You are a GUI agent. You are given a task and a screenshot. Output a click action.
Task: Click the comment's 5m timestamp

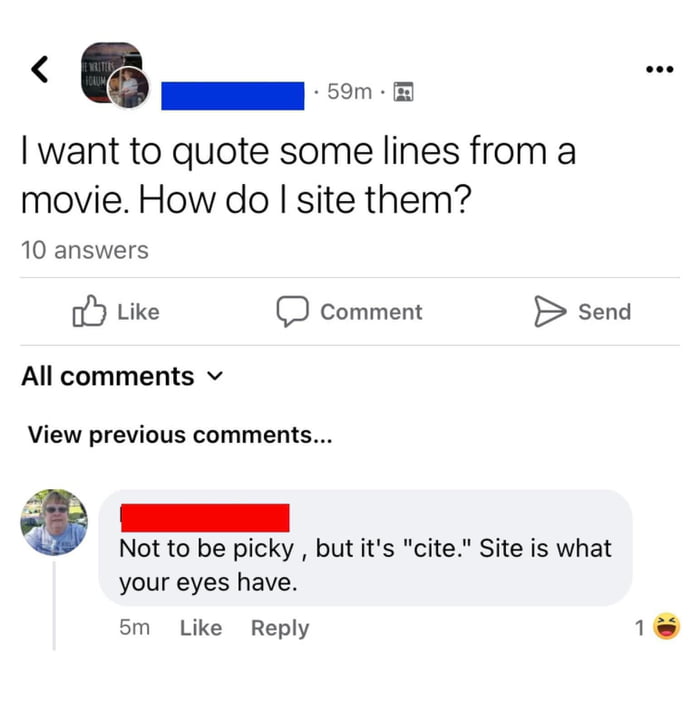point(133,628)
